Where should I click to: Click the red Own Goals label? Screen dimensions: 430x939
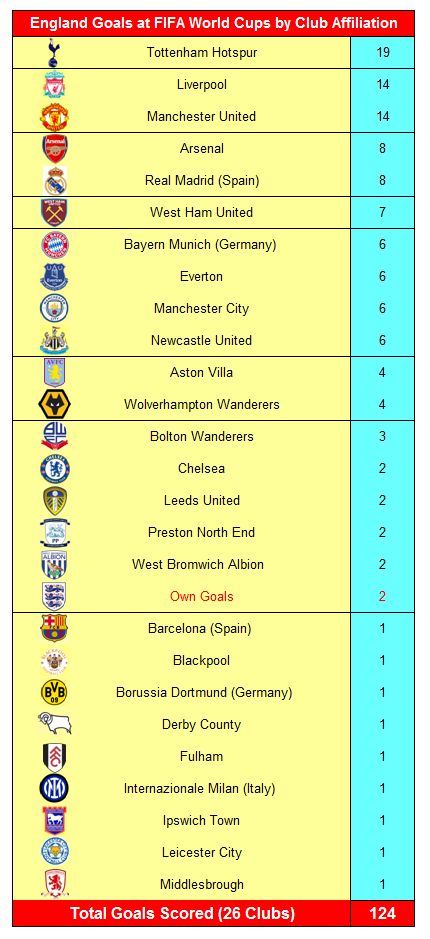[x=202, y=596]
